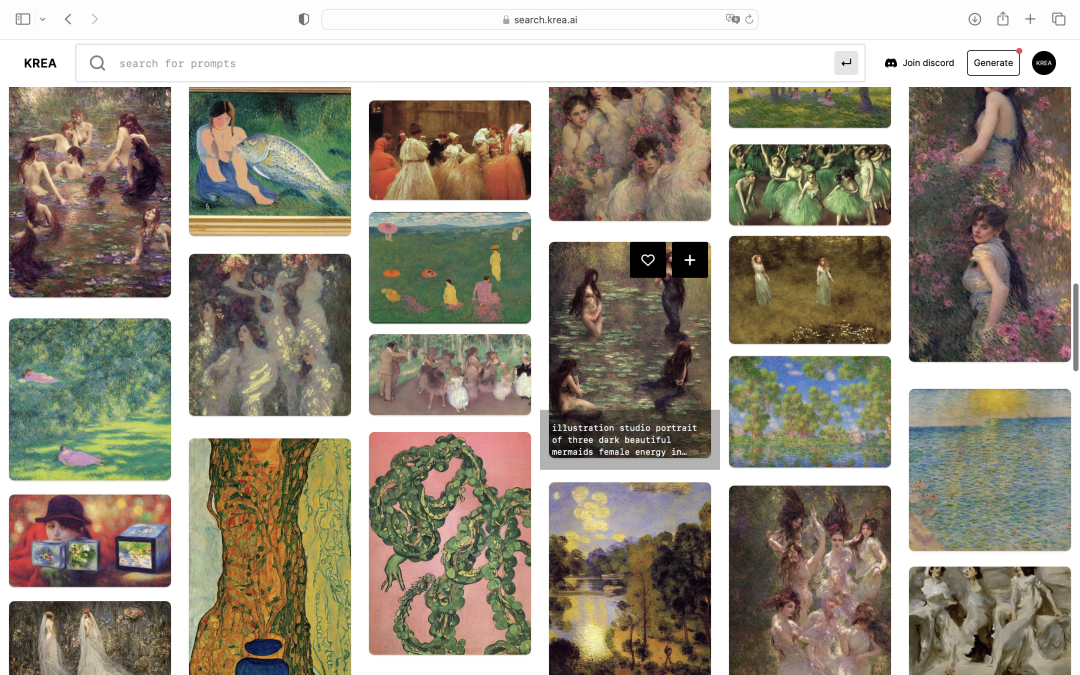Click the magnifying glass search icon
Screen dimensions: 1080x675
click(x=97, y=63)
